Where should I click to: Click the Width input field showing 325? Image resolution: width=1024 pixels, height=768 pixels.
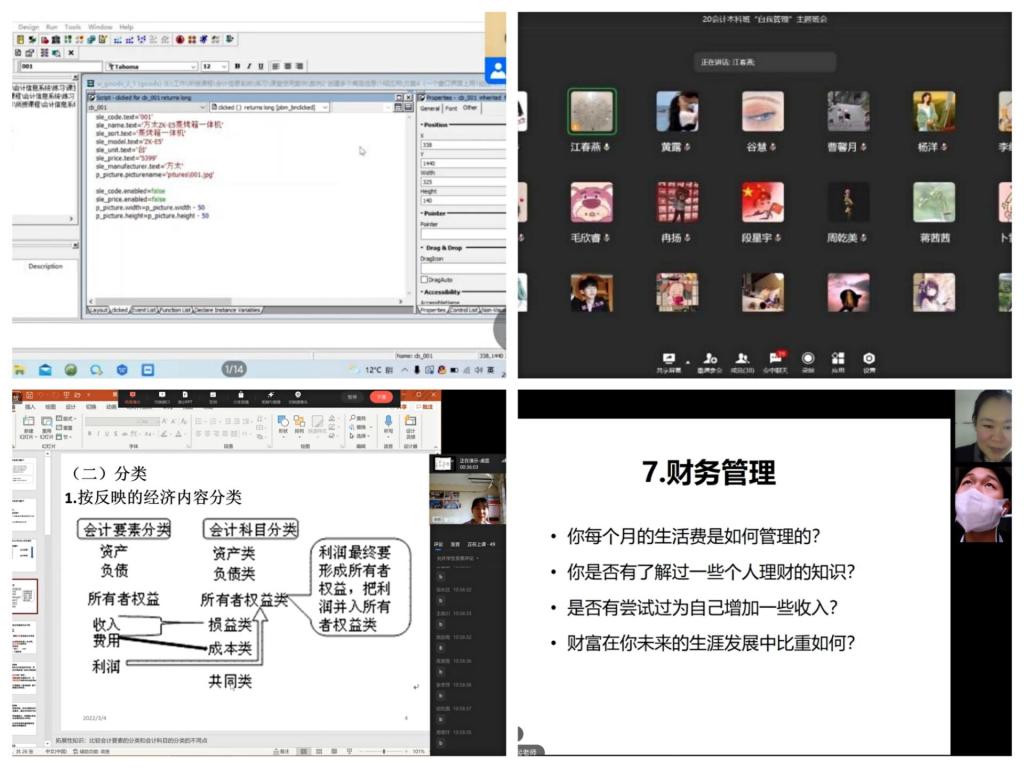460,182
